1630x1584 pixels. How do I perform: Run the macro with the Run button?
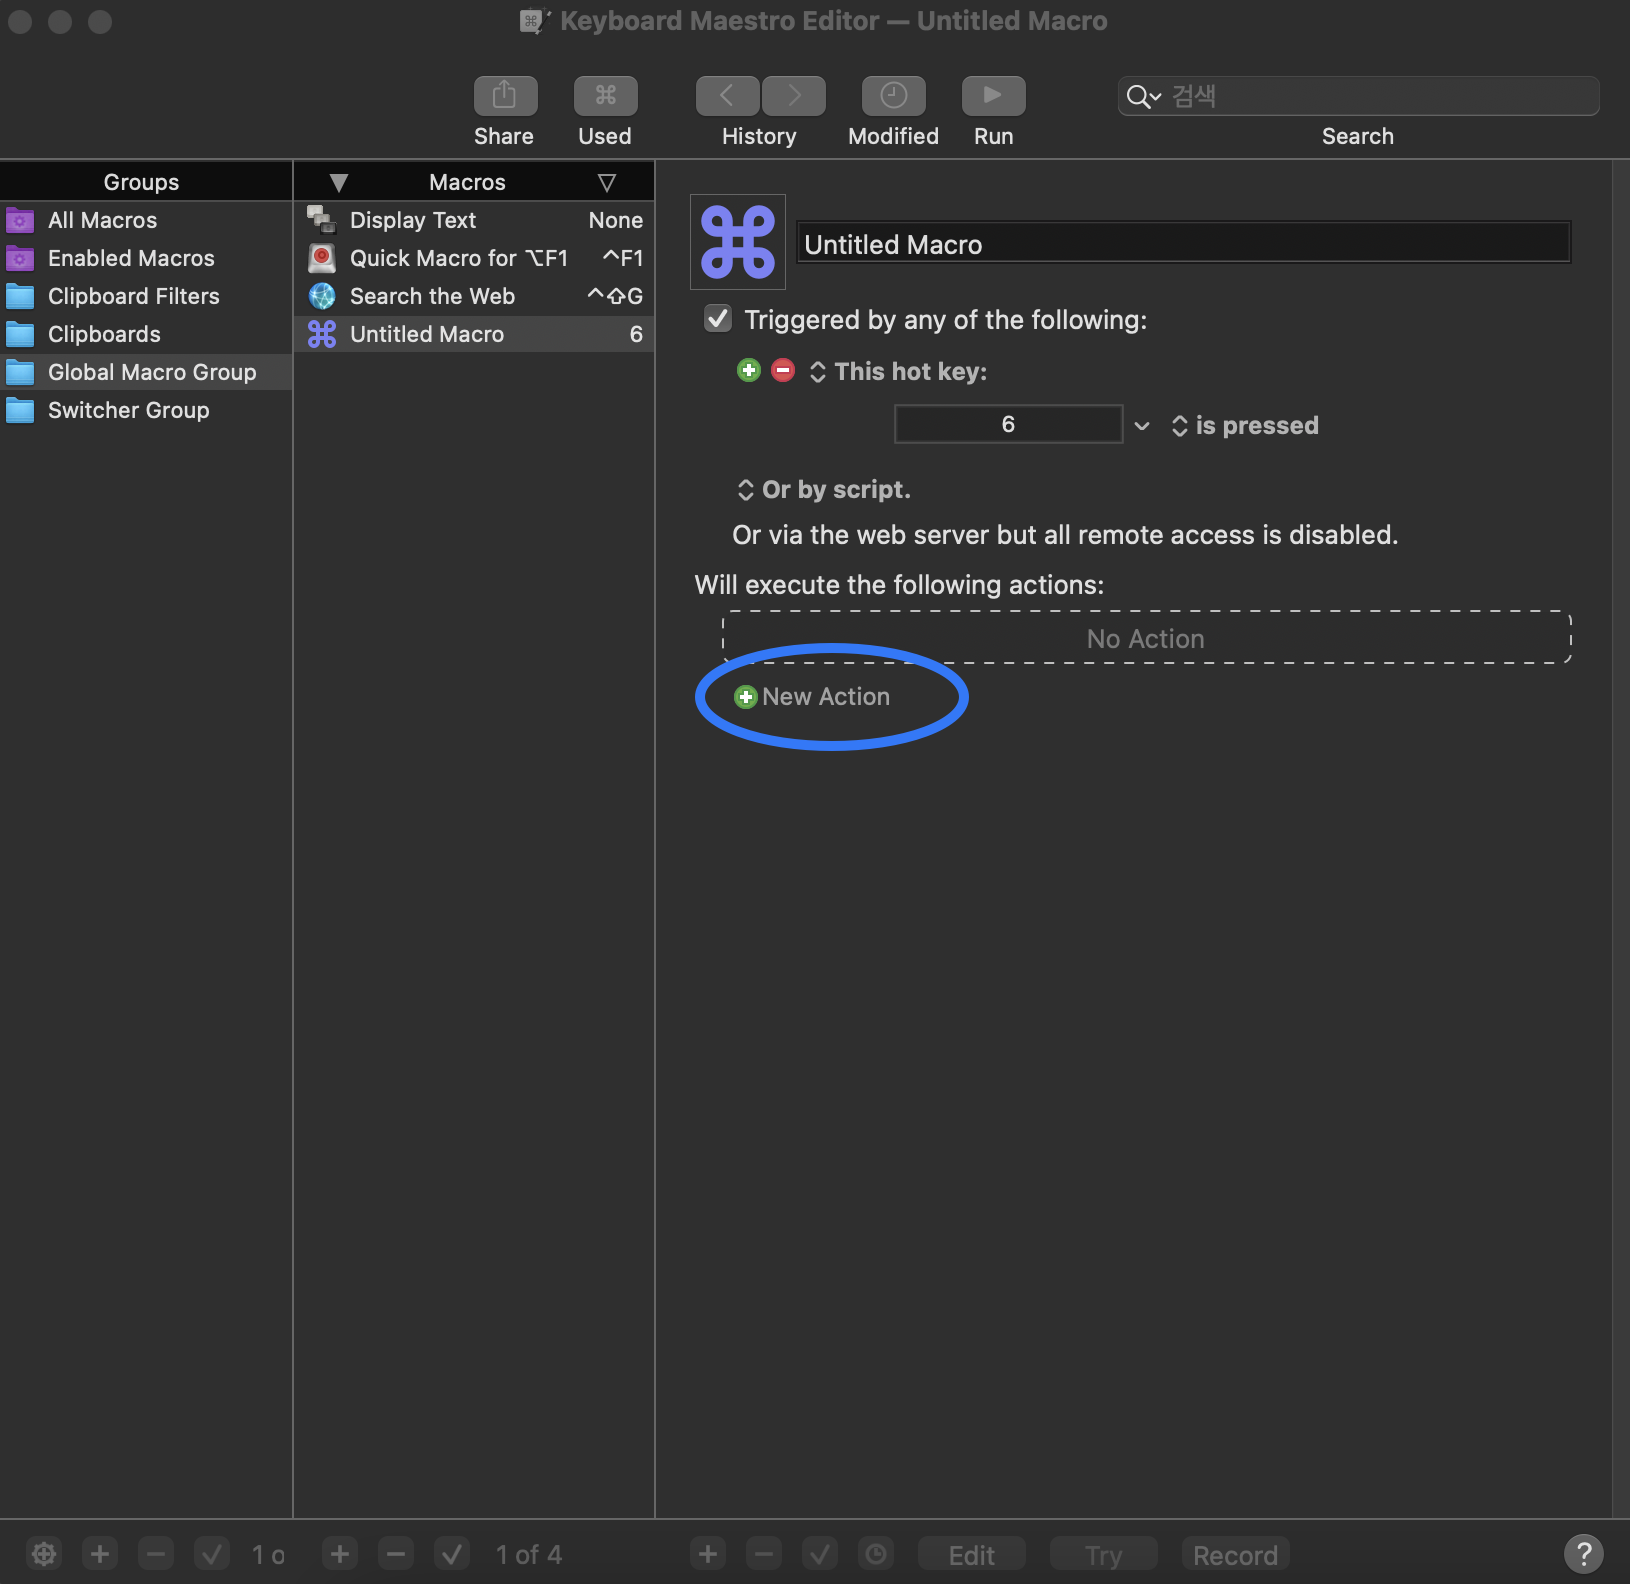993,96
